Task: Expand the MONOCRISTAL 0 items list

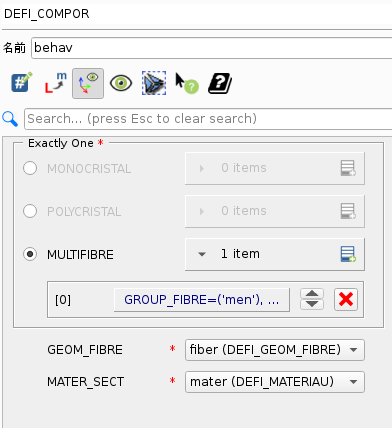Action: pos(202,168)
